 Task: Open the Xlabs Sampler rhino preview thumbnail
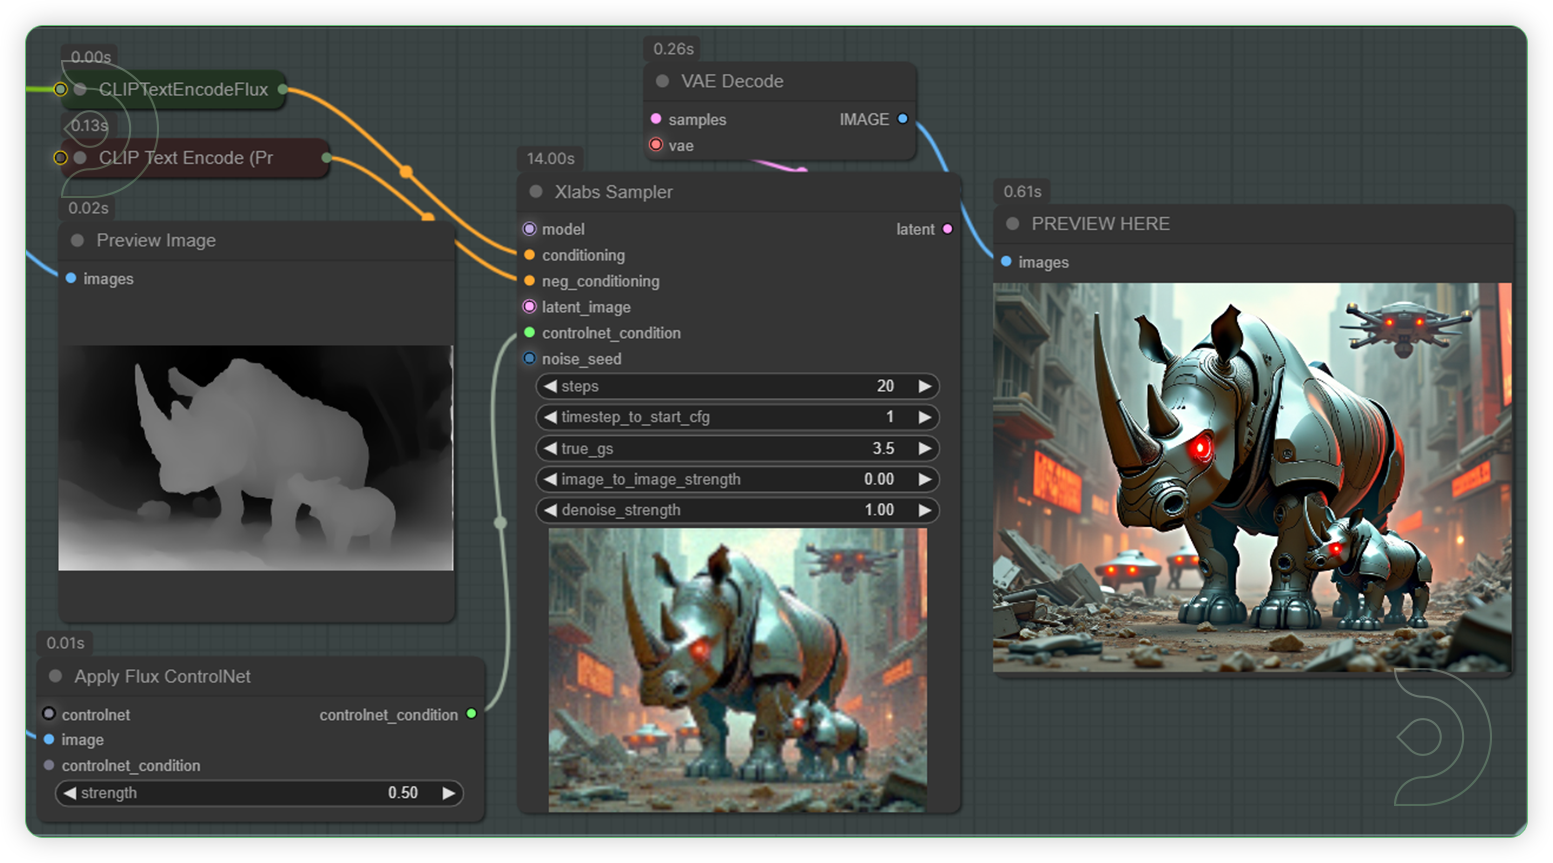click(738, 669)
